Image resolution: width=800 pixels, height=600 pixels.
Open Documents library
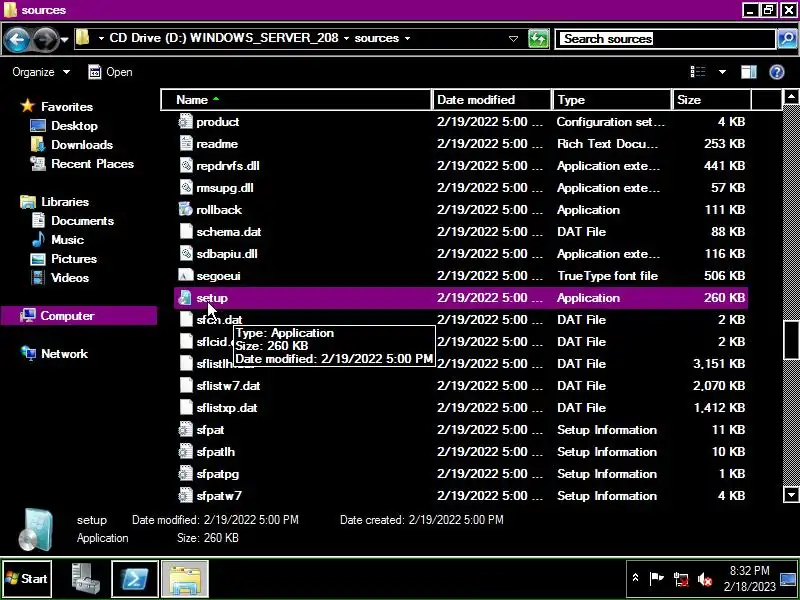click(x=82, y=221)
